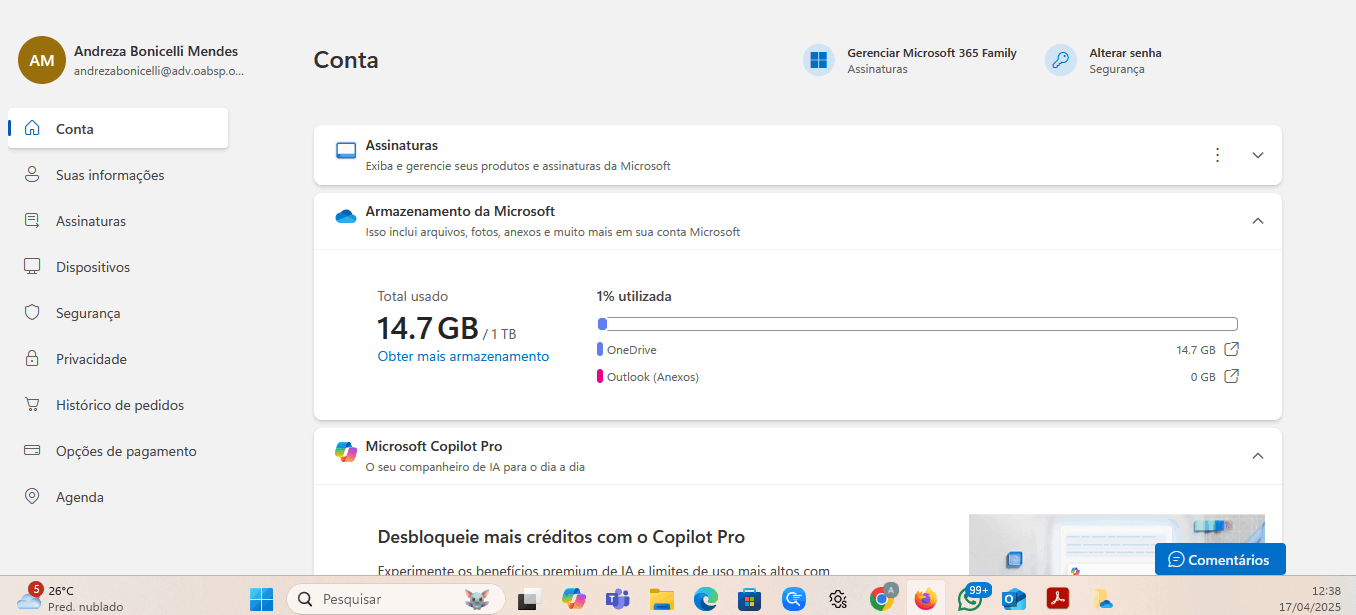Open Outlook (Anexos) external link icon
The height and width of the screenshot is (615, 1356).
[x=1232, y=376]
